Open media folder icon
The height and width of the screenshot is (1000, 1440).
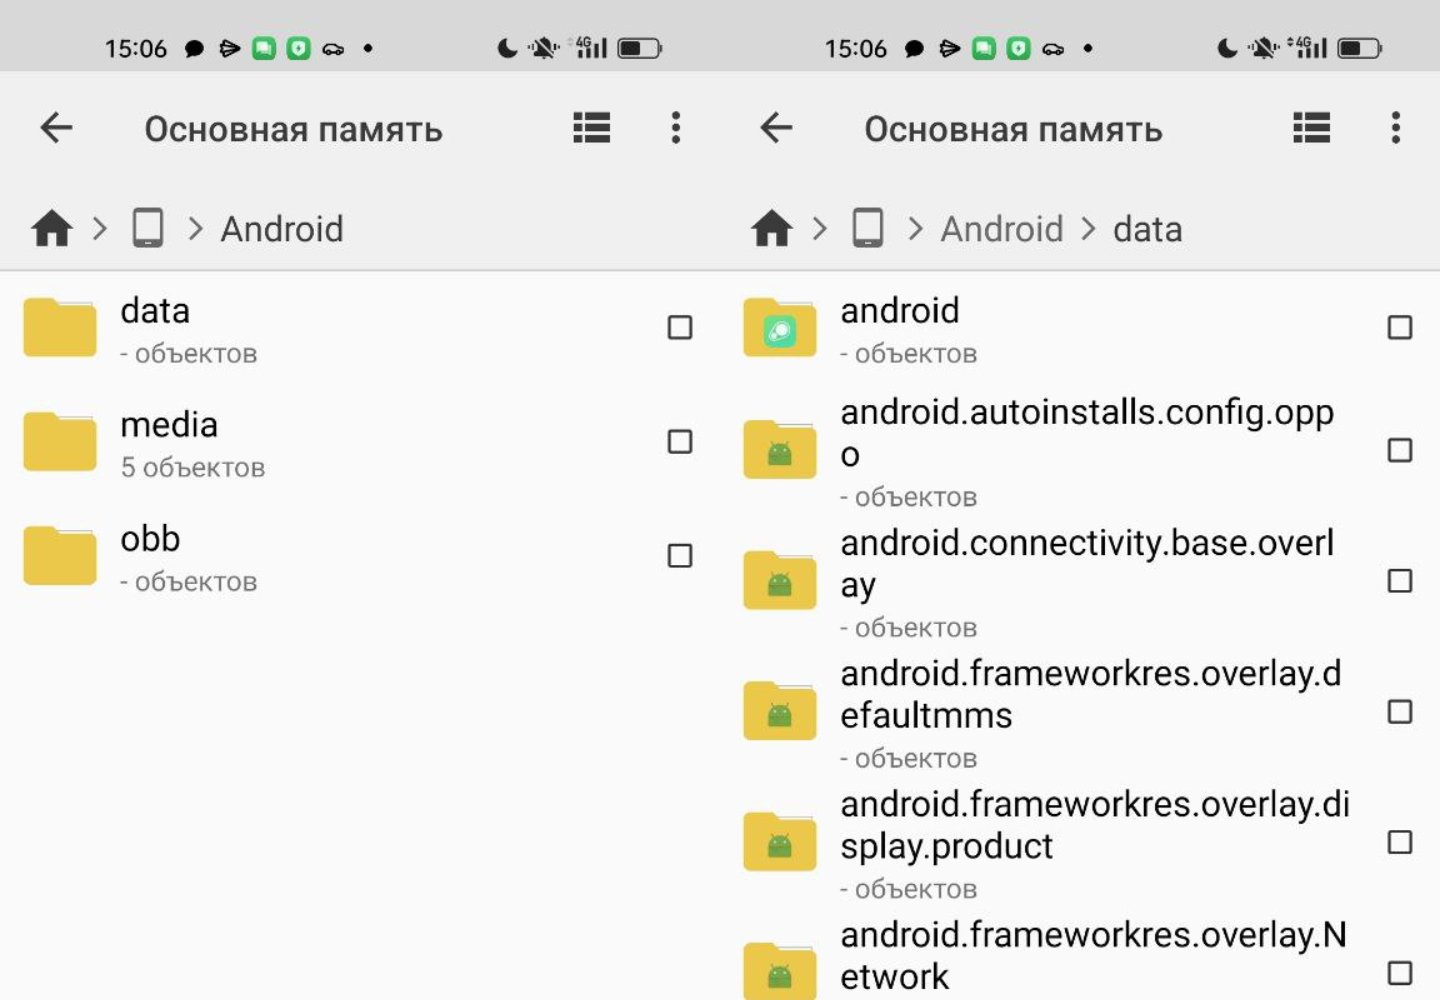click(60, 441)
